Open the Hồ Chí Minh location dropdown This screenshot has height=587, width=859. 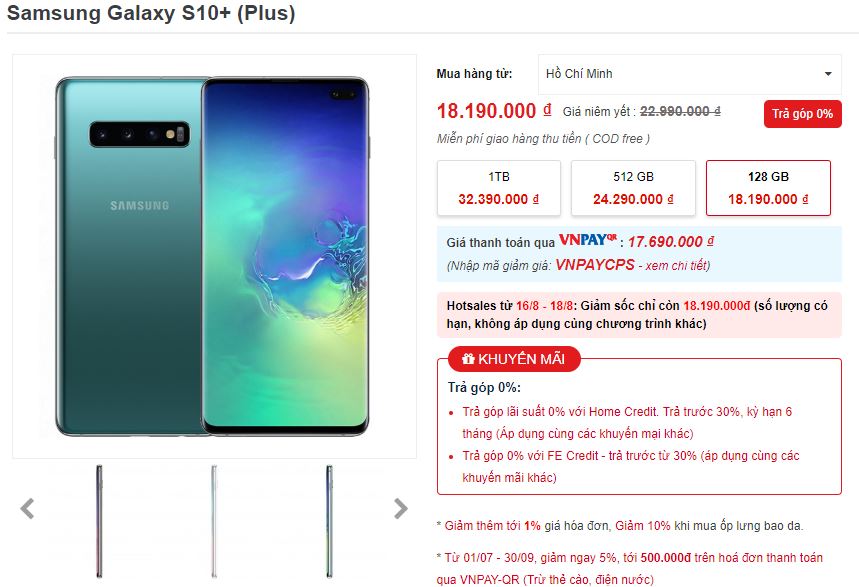[x=690, y=74]
